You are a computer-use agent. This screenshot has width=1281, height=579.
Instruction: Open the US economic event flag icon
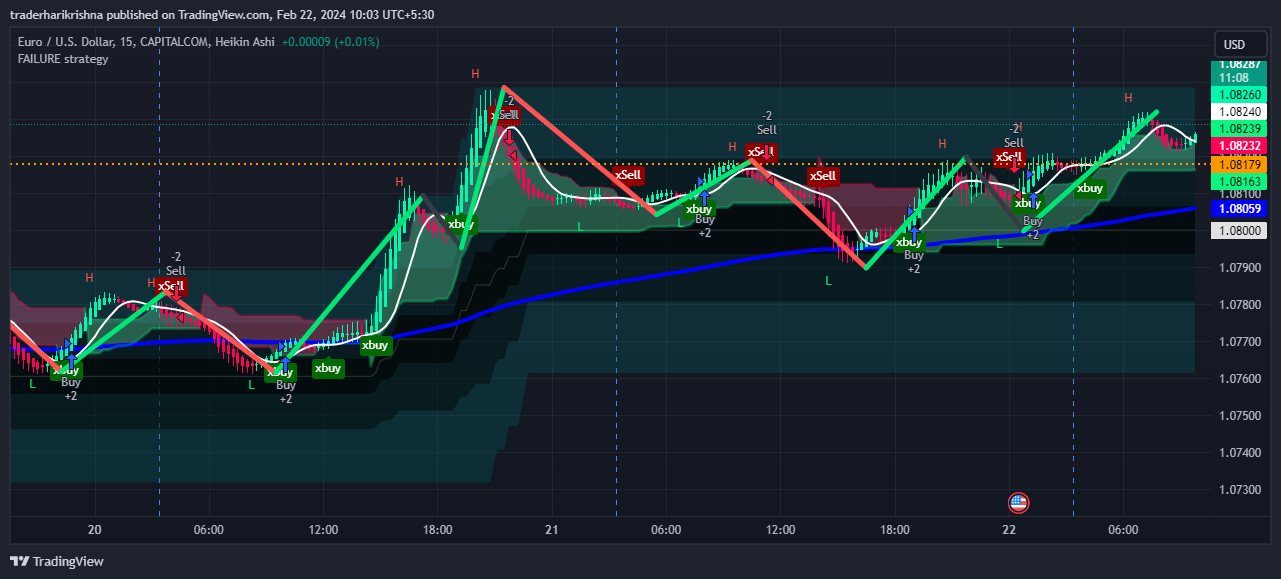[x=1019, y=503]
